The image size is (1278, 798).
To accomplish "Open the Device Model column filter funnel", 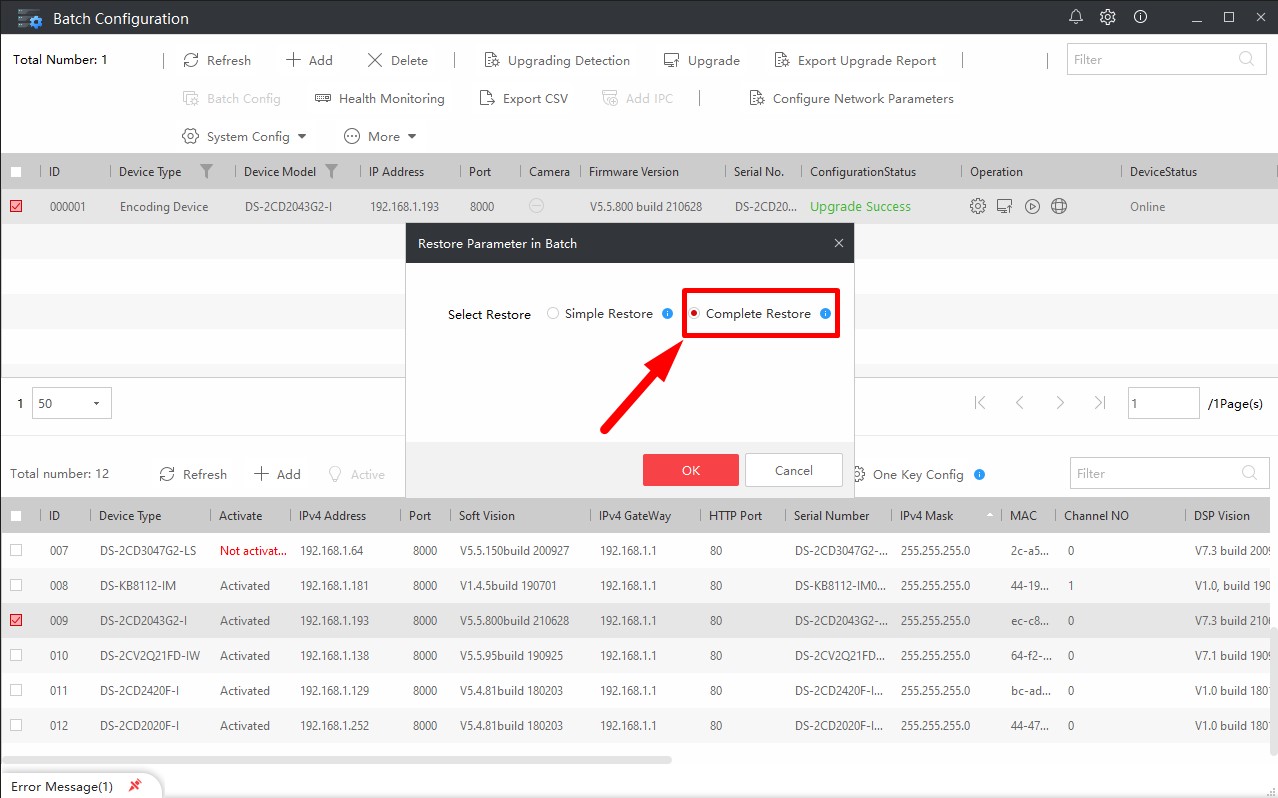I will click(x=332, y=171).
